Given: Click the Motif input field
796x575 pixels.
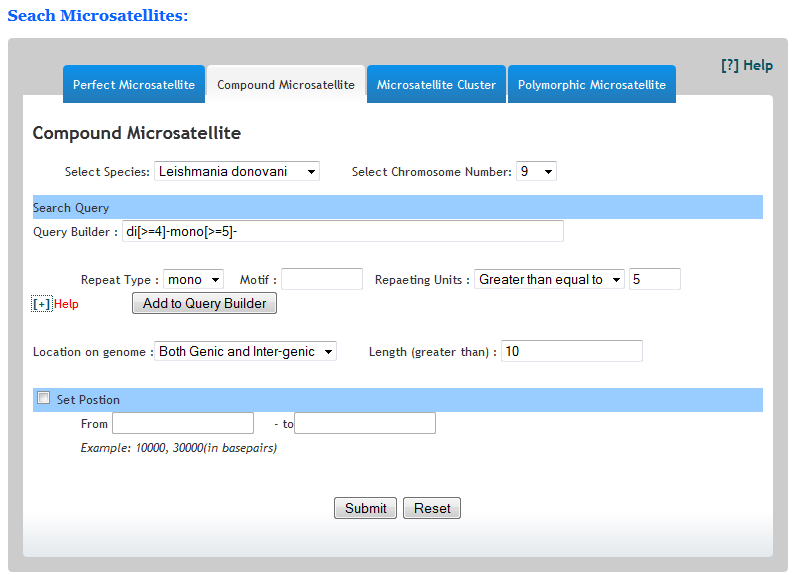Looking at the screenshot, I should 322,280.
